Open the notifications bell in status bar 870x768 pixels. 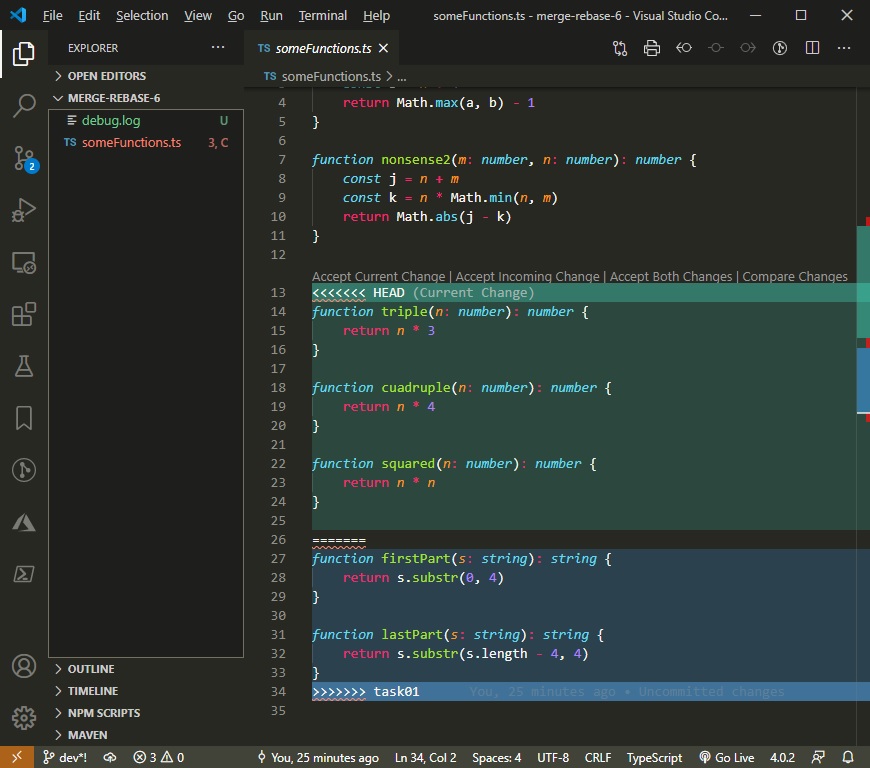tap(848, 757)
